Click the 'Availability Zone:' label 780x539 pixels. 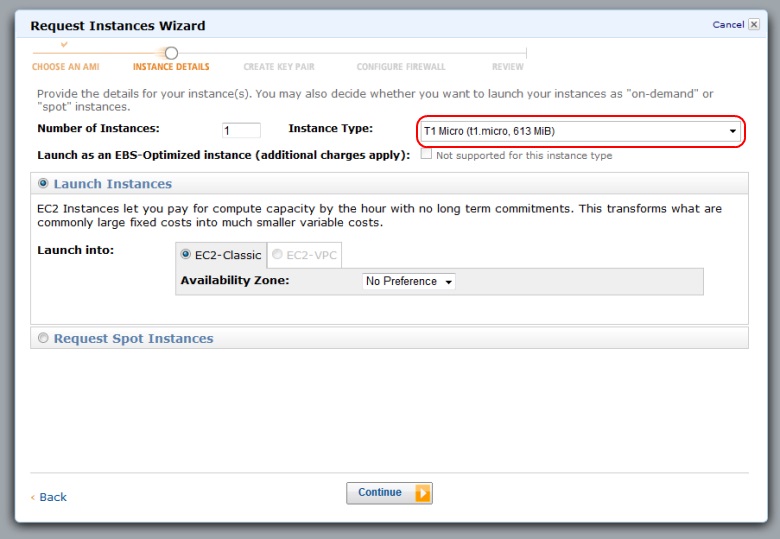pos(235,280)
